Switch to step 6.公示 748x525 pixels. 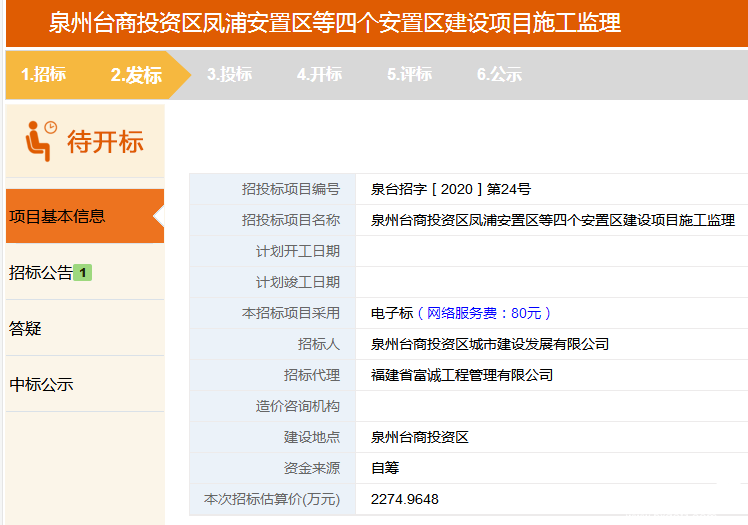[499, 74]
